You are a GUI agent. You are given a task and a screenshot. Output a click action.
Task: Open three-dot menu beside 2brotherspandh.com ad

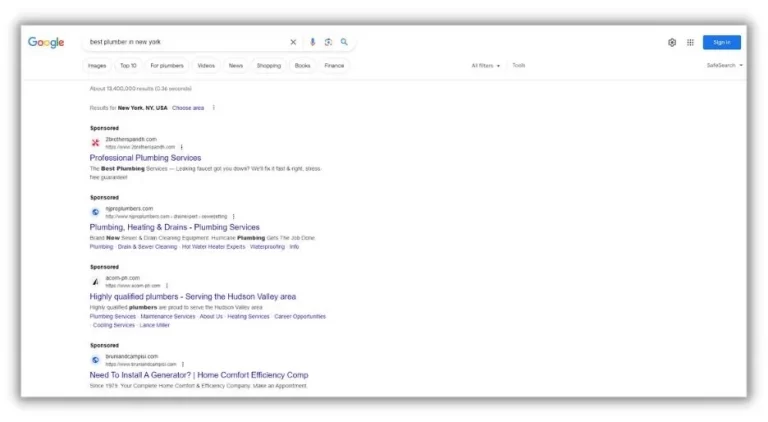(x=181, y=147)
